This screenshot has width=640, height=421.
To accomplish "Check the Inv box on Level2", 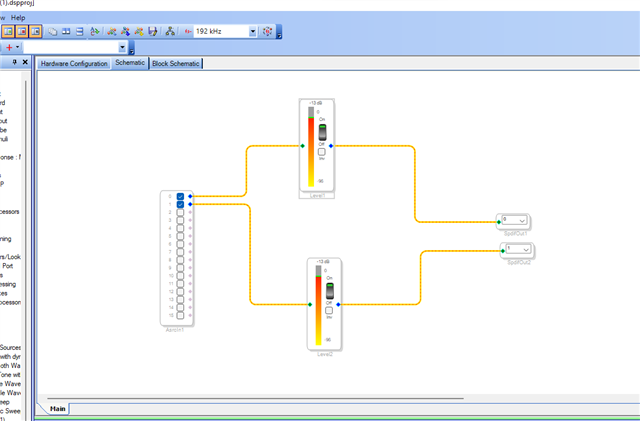I will click(329, 311).
